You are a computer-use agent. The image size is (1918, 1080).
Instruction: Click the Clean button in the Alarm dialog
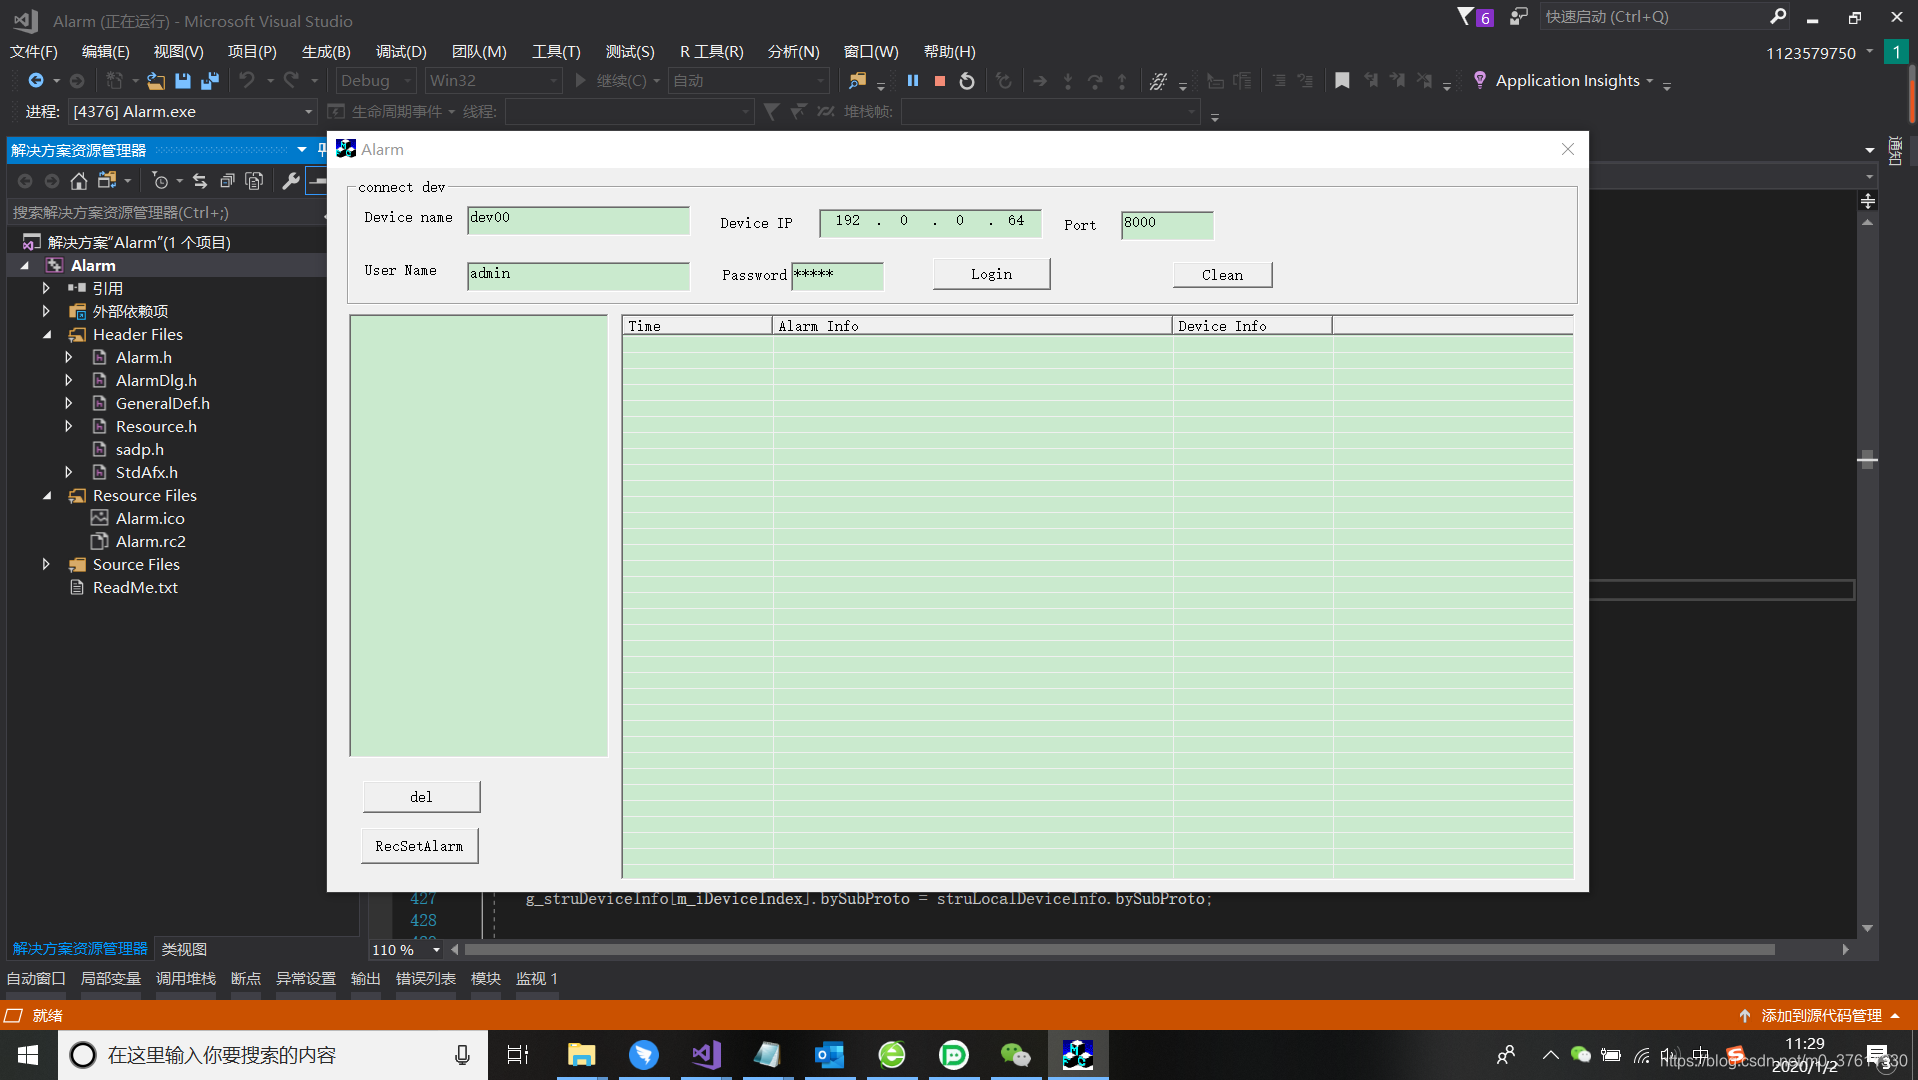click(x=1222, y=275)
